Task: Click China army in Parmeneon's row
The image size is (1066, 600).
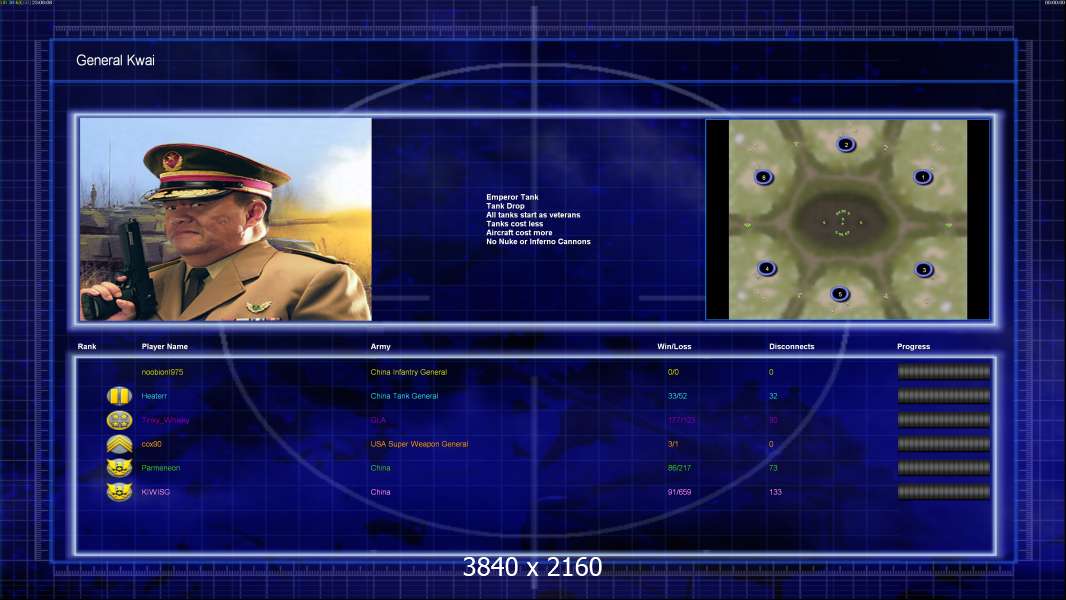Action: pyautogui.click(x=381, y=468)
